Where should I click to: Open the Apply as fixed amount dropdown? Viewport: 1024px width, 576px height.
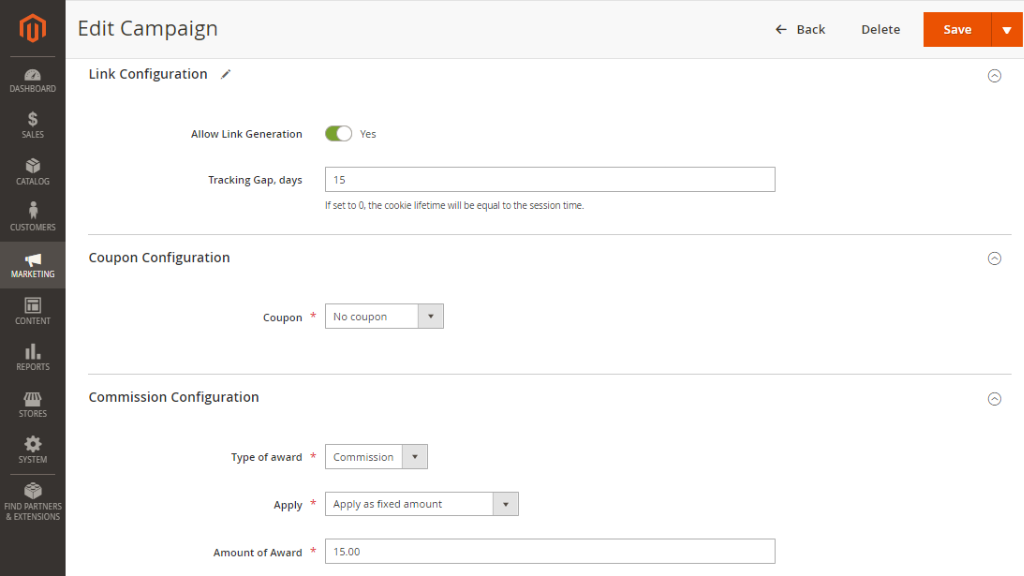coord(422,504)
